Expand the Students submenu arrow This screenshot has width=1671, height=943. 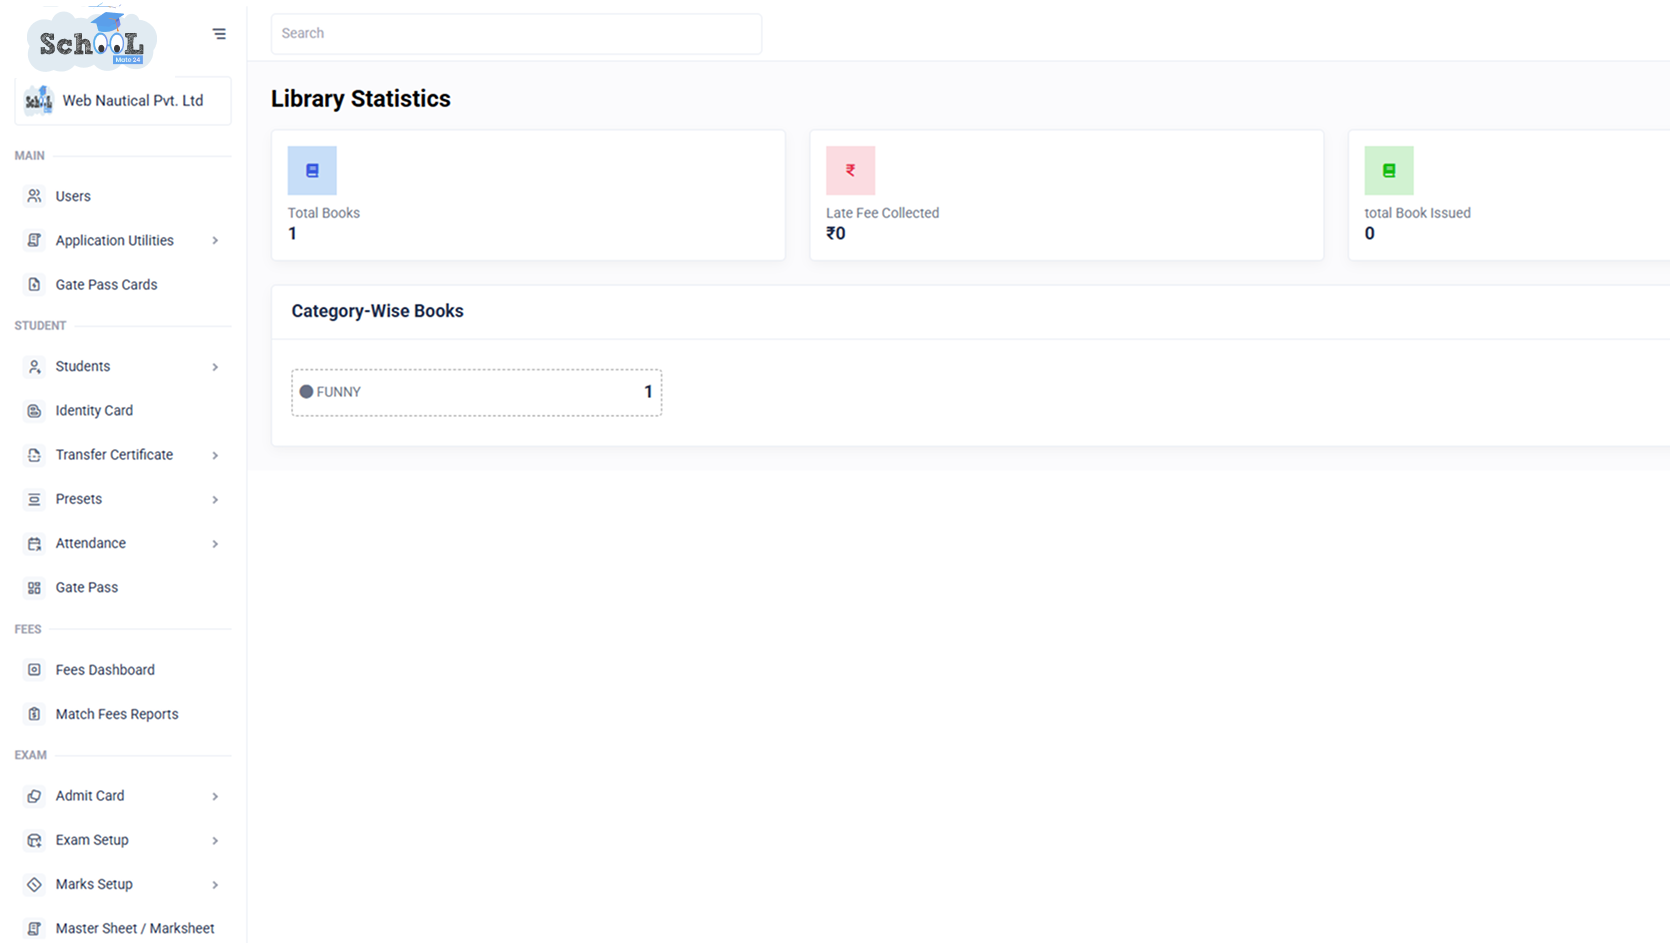215,367
